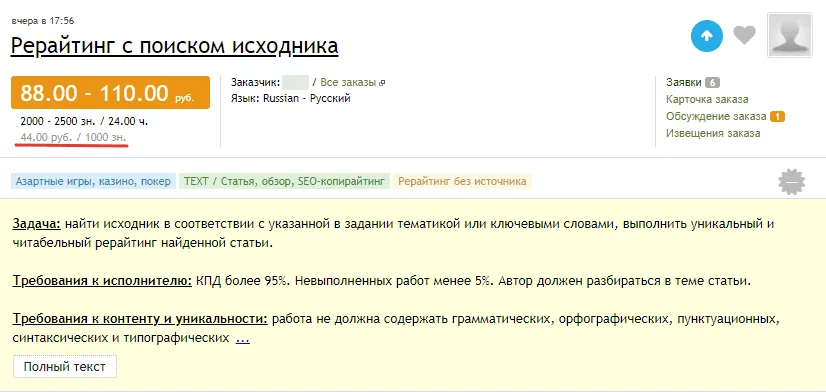Open order title Рерайтинг с поиском исходника

coord(174,46)
